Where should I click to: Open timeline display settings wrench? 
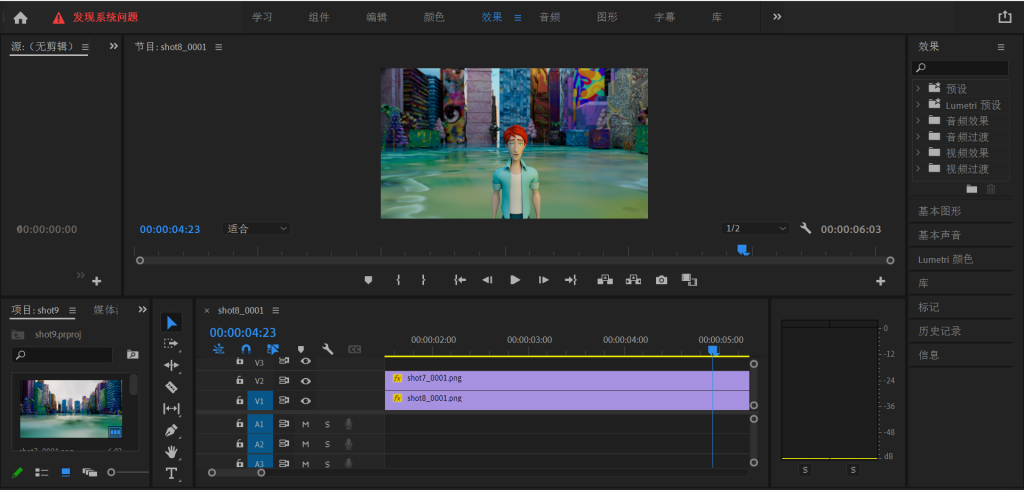328,350
